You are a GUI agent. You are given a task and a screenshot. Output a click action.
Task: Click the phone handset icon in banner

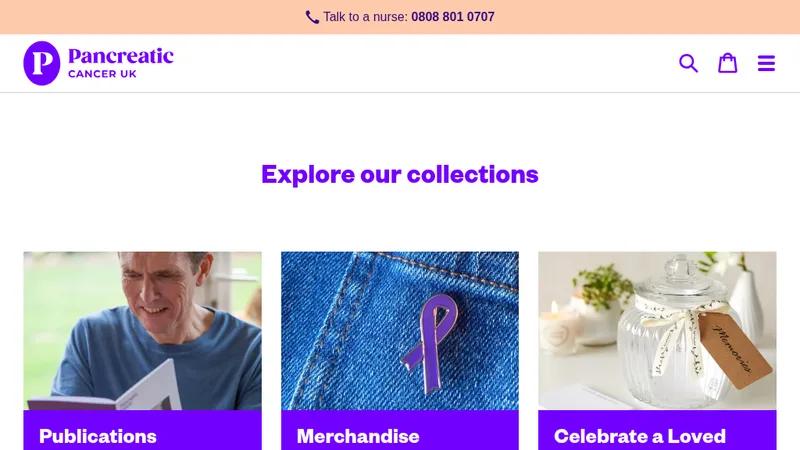pyautogui.click(x=312, y=17)
